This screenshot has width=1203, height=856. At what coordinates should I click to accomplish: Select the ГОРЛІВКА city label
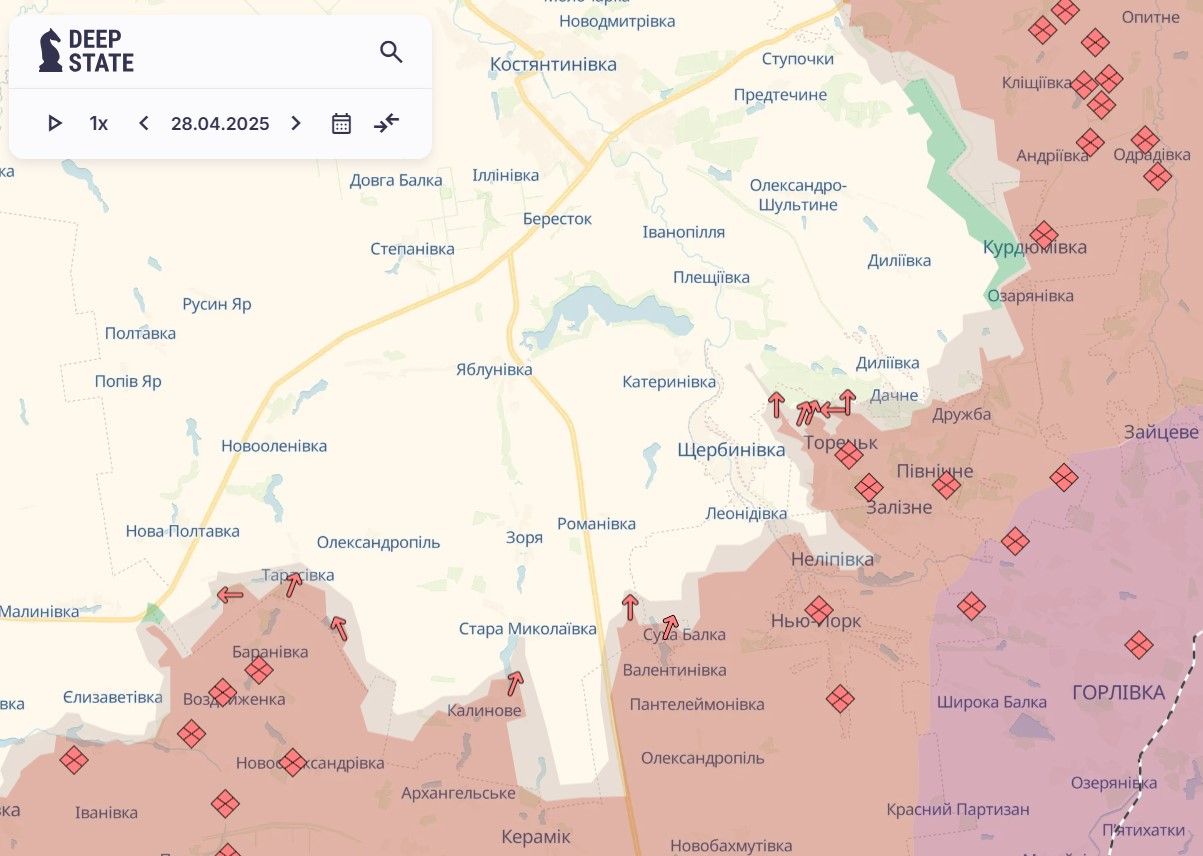1118,692
